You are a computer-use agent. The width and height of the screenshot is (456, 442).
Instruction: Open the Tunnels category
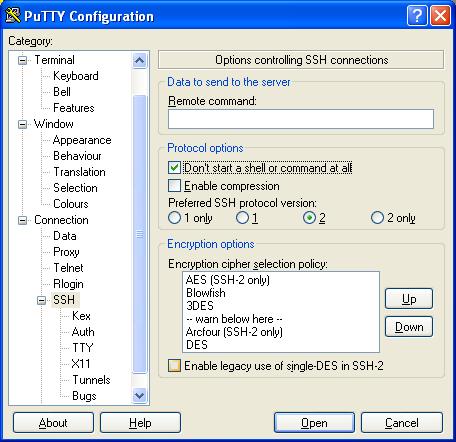[91, 380]
